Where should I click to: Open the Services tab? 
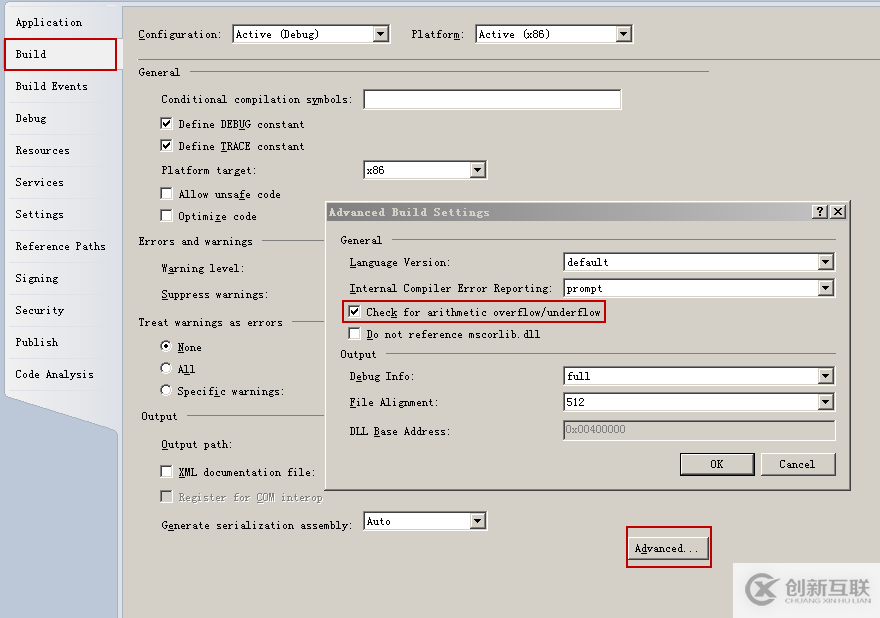pos(39,182)
